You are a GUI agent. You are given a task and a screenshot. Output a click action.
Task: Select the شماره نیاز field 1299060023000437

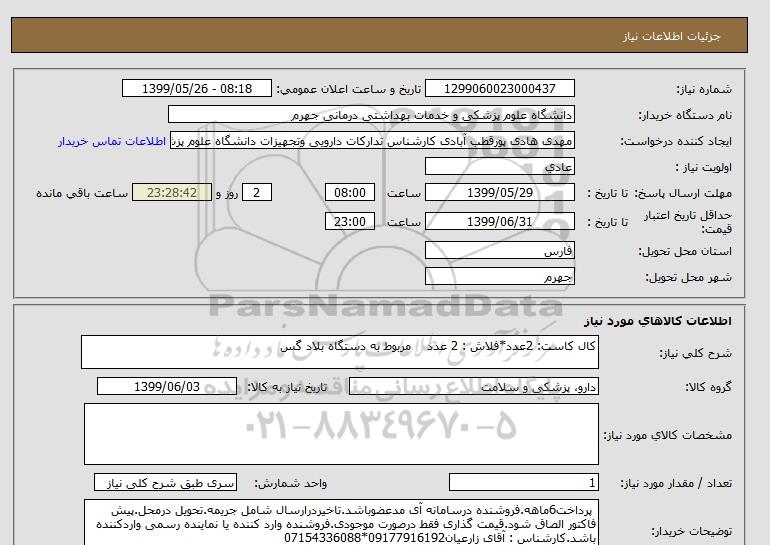pos(499,88)
